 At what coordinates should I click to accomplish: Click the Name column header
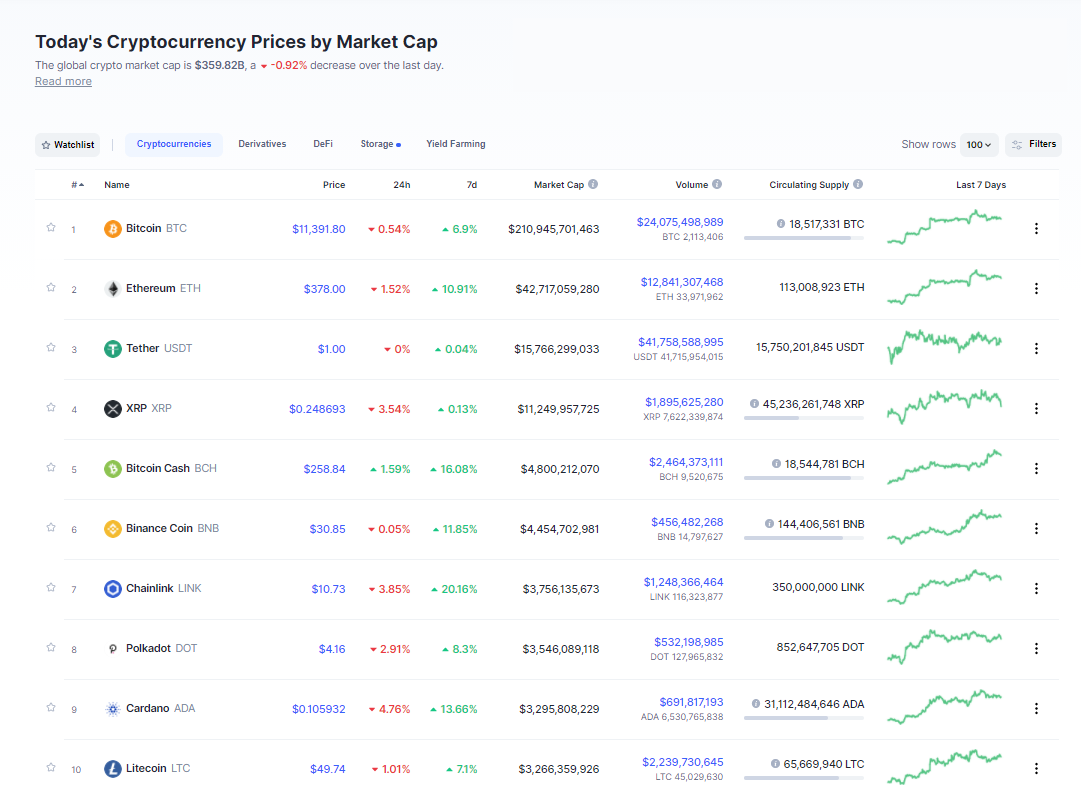pyautogui.click(x=117, y=185)
